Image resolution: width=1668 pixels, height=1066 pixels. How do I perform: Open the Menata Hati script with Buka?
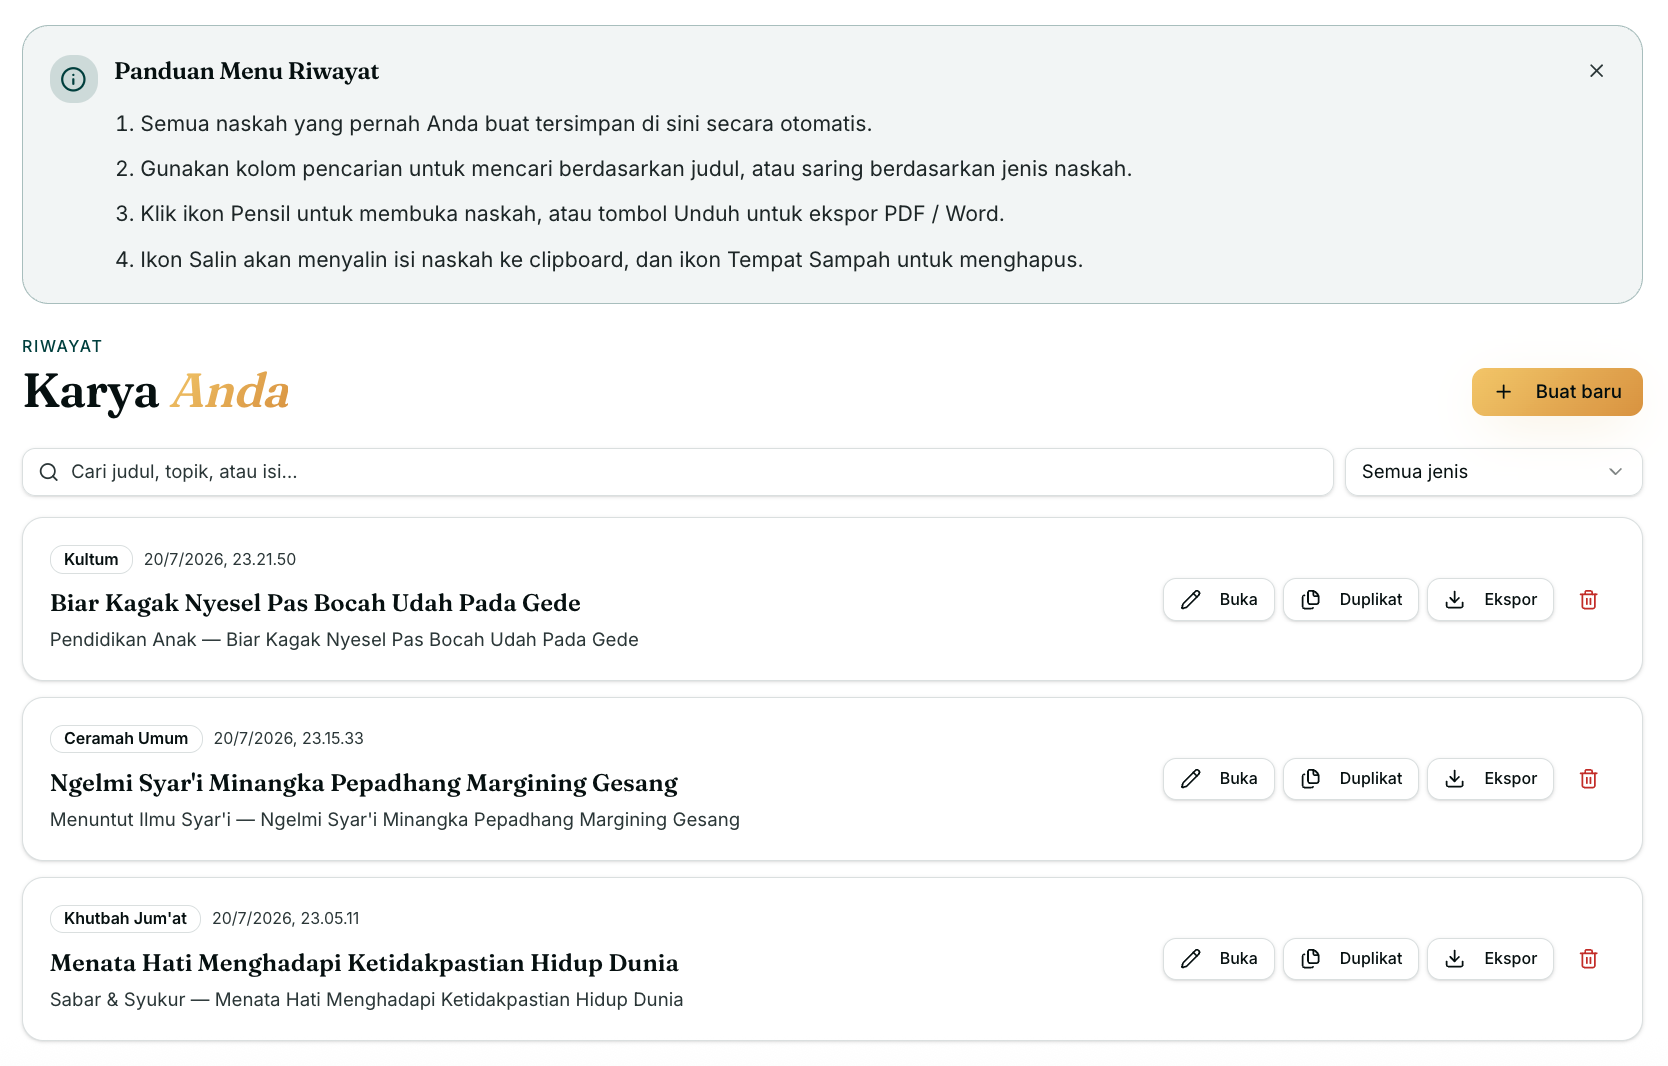(1218, 959)
